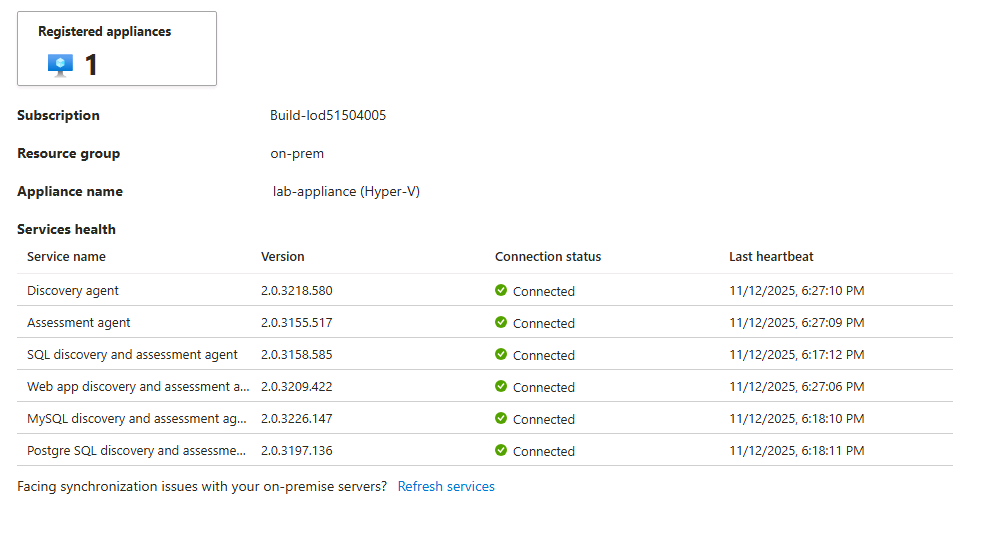
Task: Click the lab-appliance (Hyper-V) appliance name
Action: 346,191
